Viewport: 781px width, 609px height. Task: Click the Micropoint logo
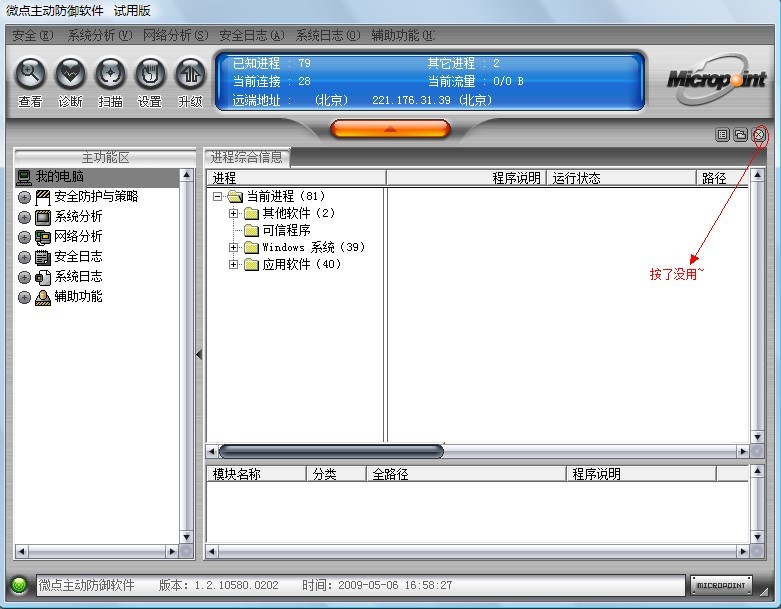coord(716,80)
